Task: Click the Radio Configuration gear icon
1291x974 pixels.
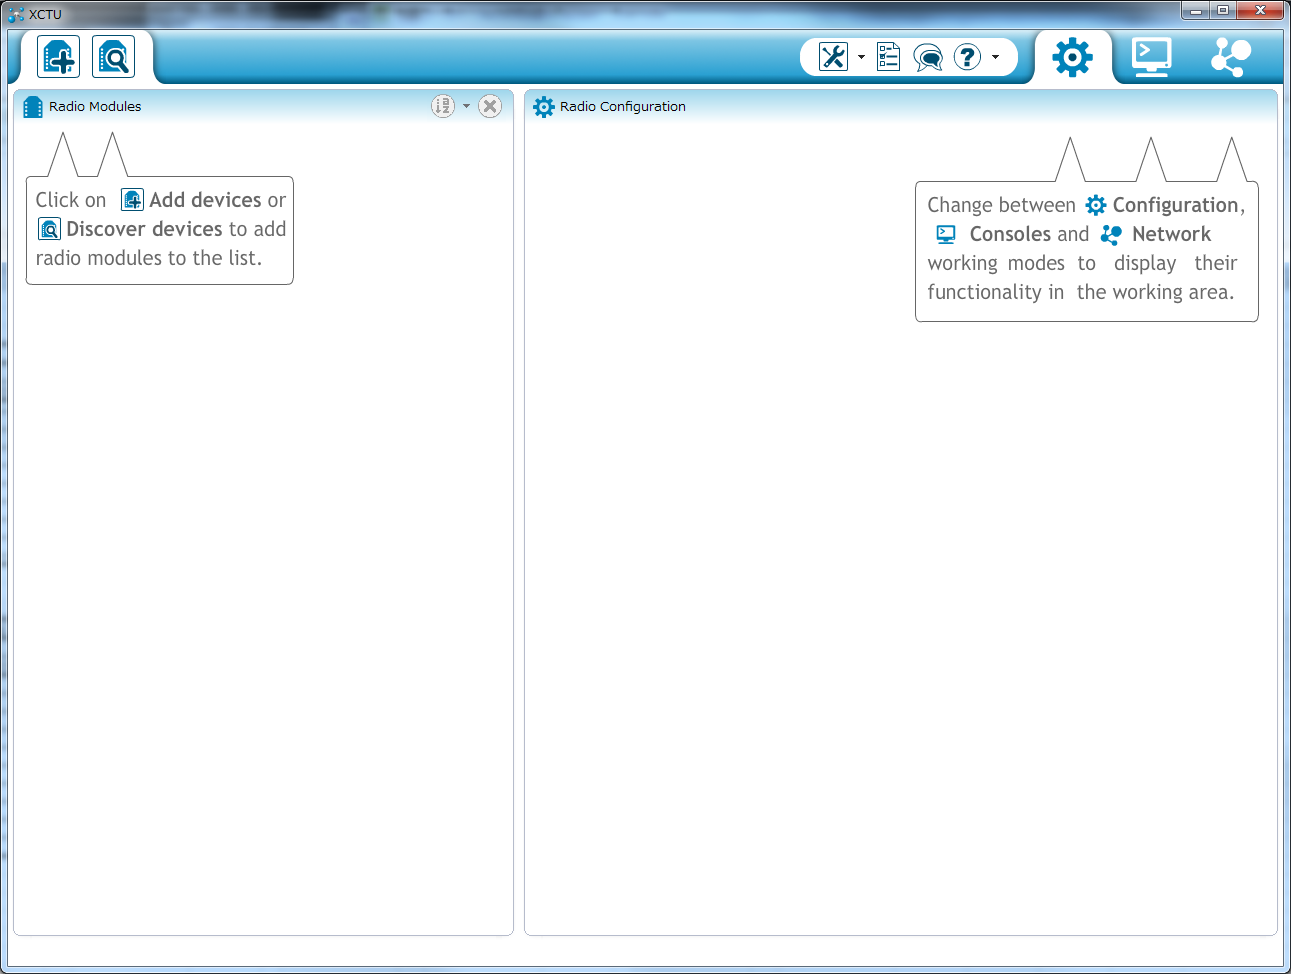Action: [x=544, y=107]
